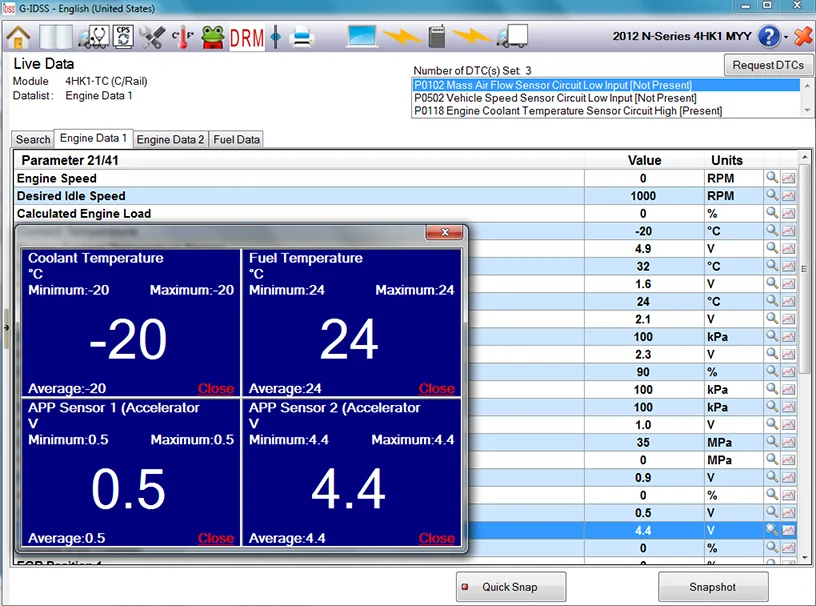Select DTC P0502 Vehicle Speed Sensor entry
Viewport: 816px width, 606px height.
(606, 98)
